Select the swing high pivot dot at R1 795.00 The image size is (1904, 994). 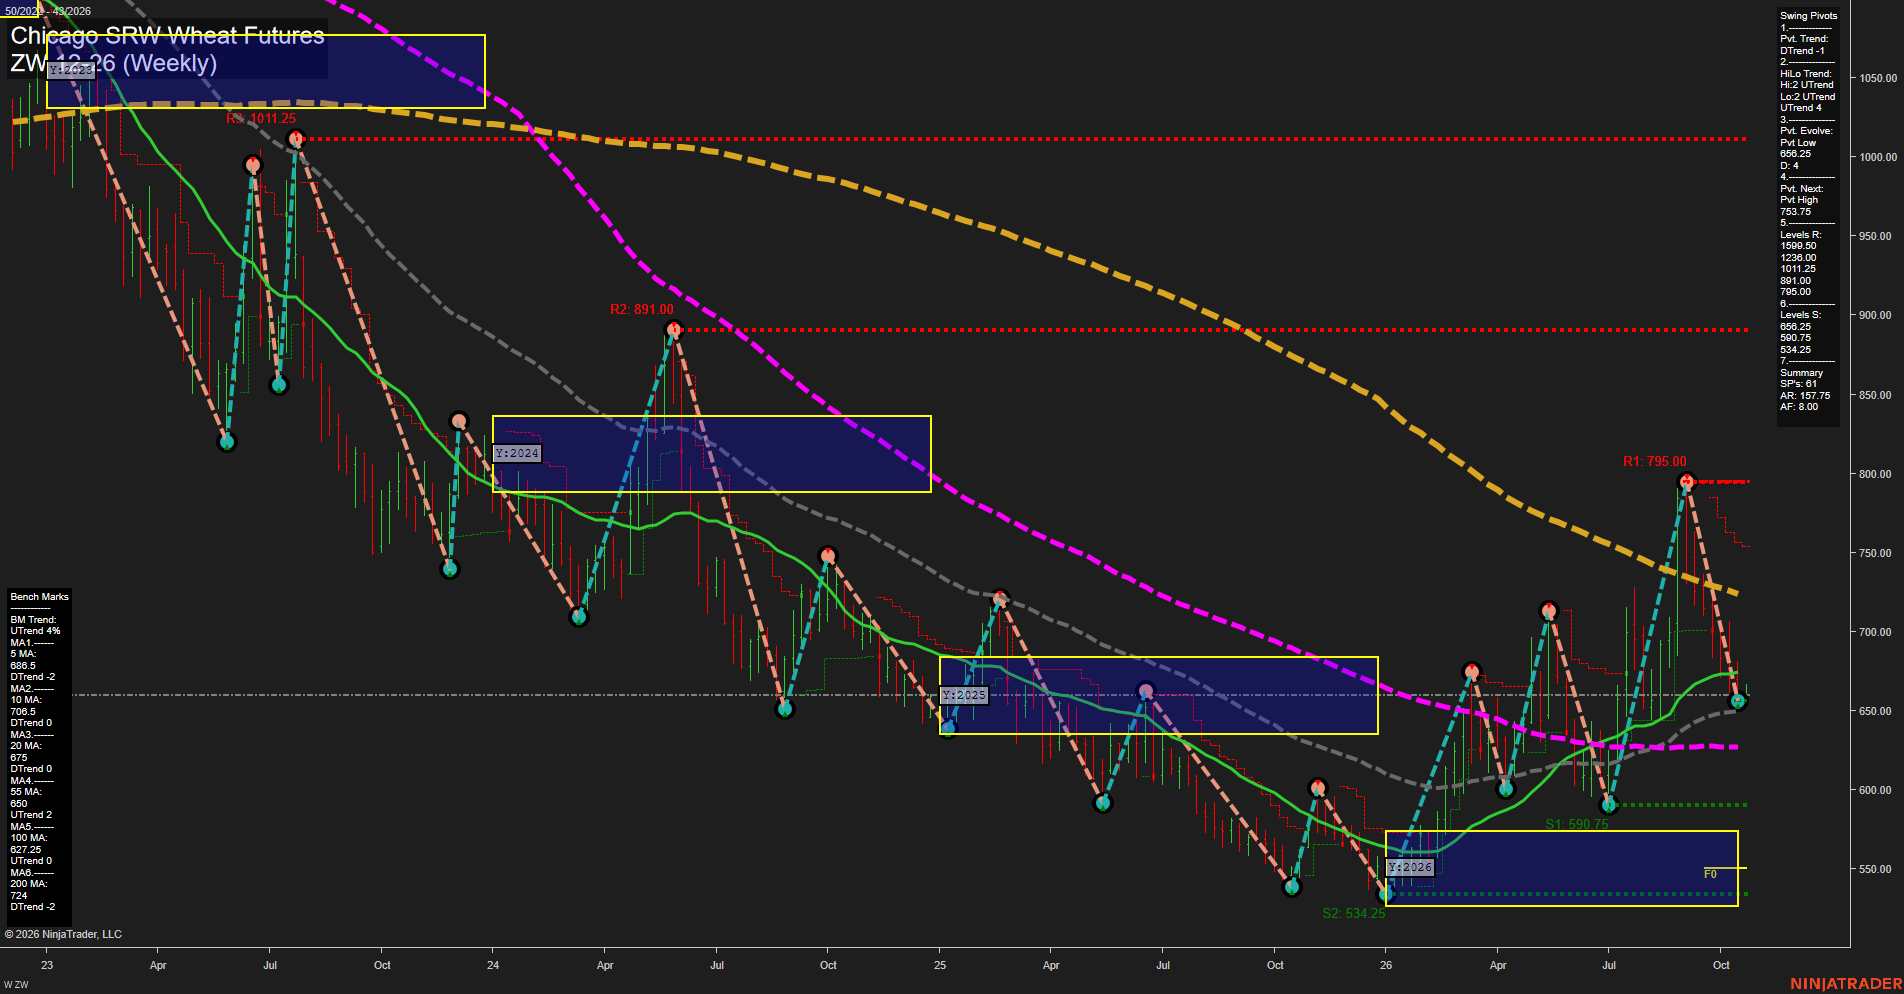click(1687, 482)
